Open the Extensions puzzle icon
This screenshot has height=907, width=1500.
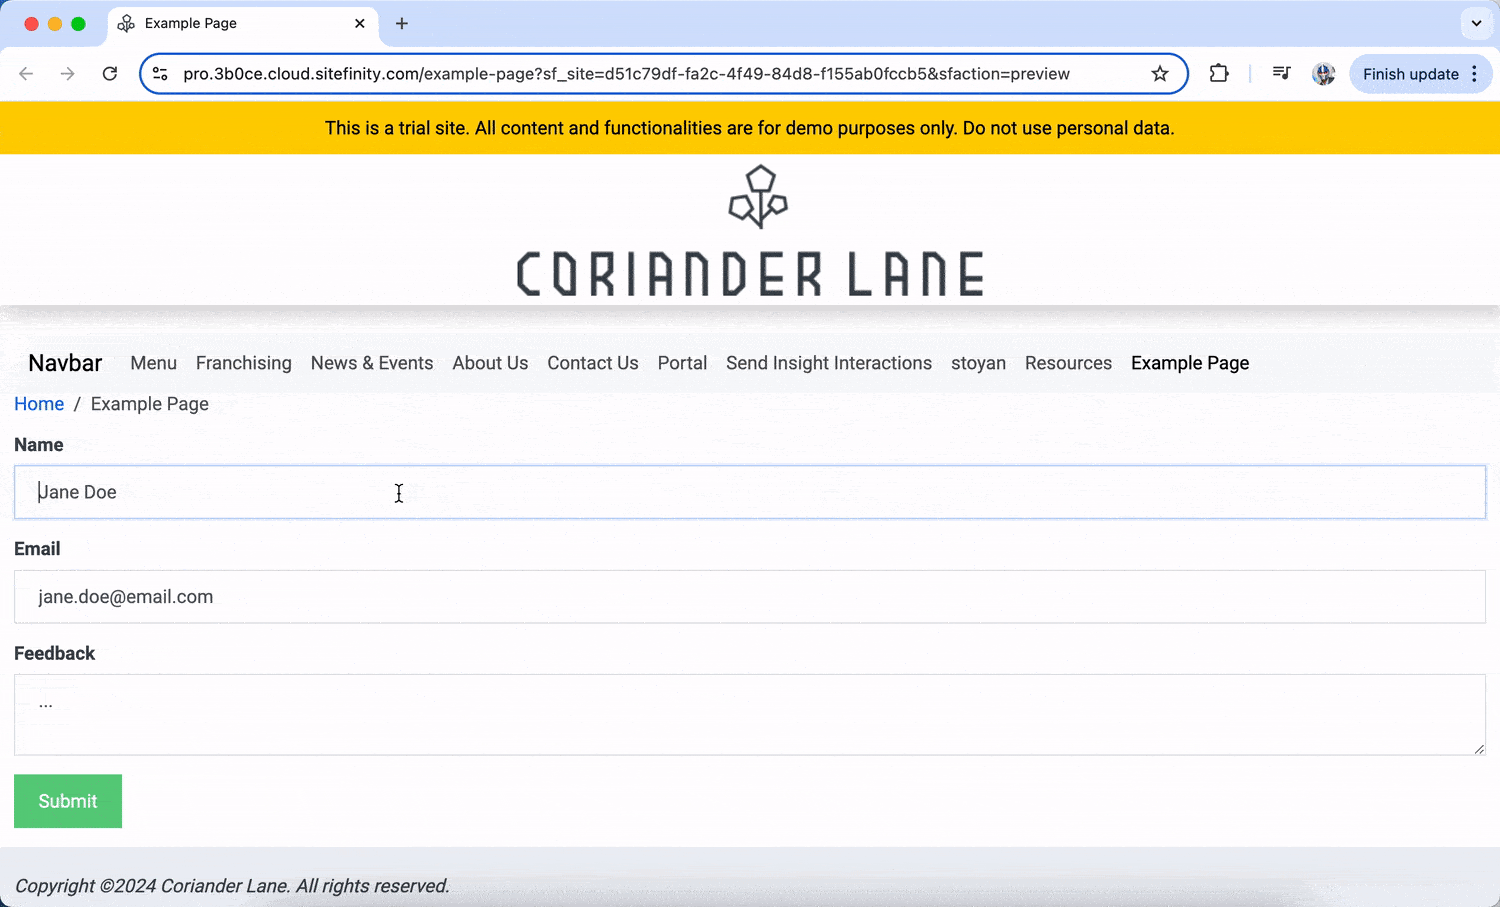coord(1218,74)
